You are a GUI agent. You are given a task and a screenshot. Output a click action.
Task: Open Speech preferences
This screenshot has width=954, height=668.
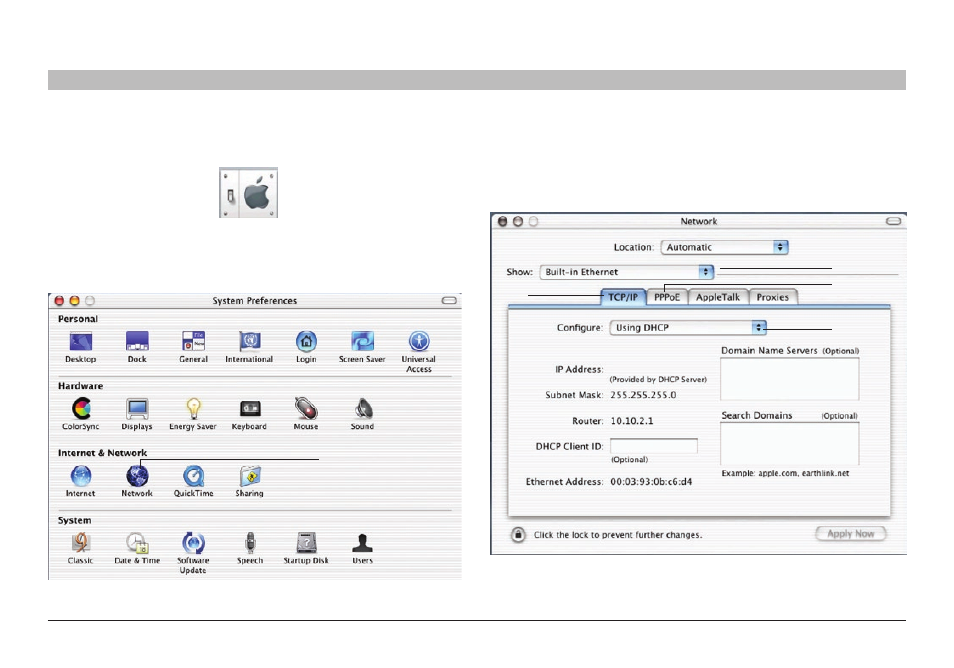click(x=250, y=543)
